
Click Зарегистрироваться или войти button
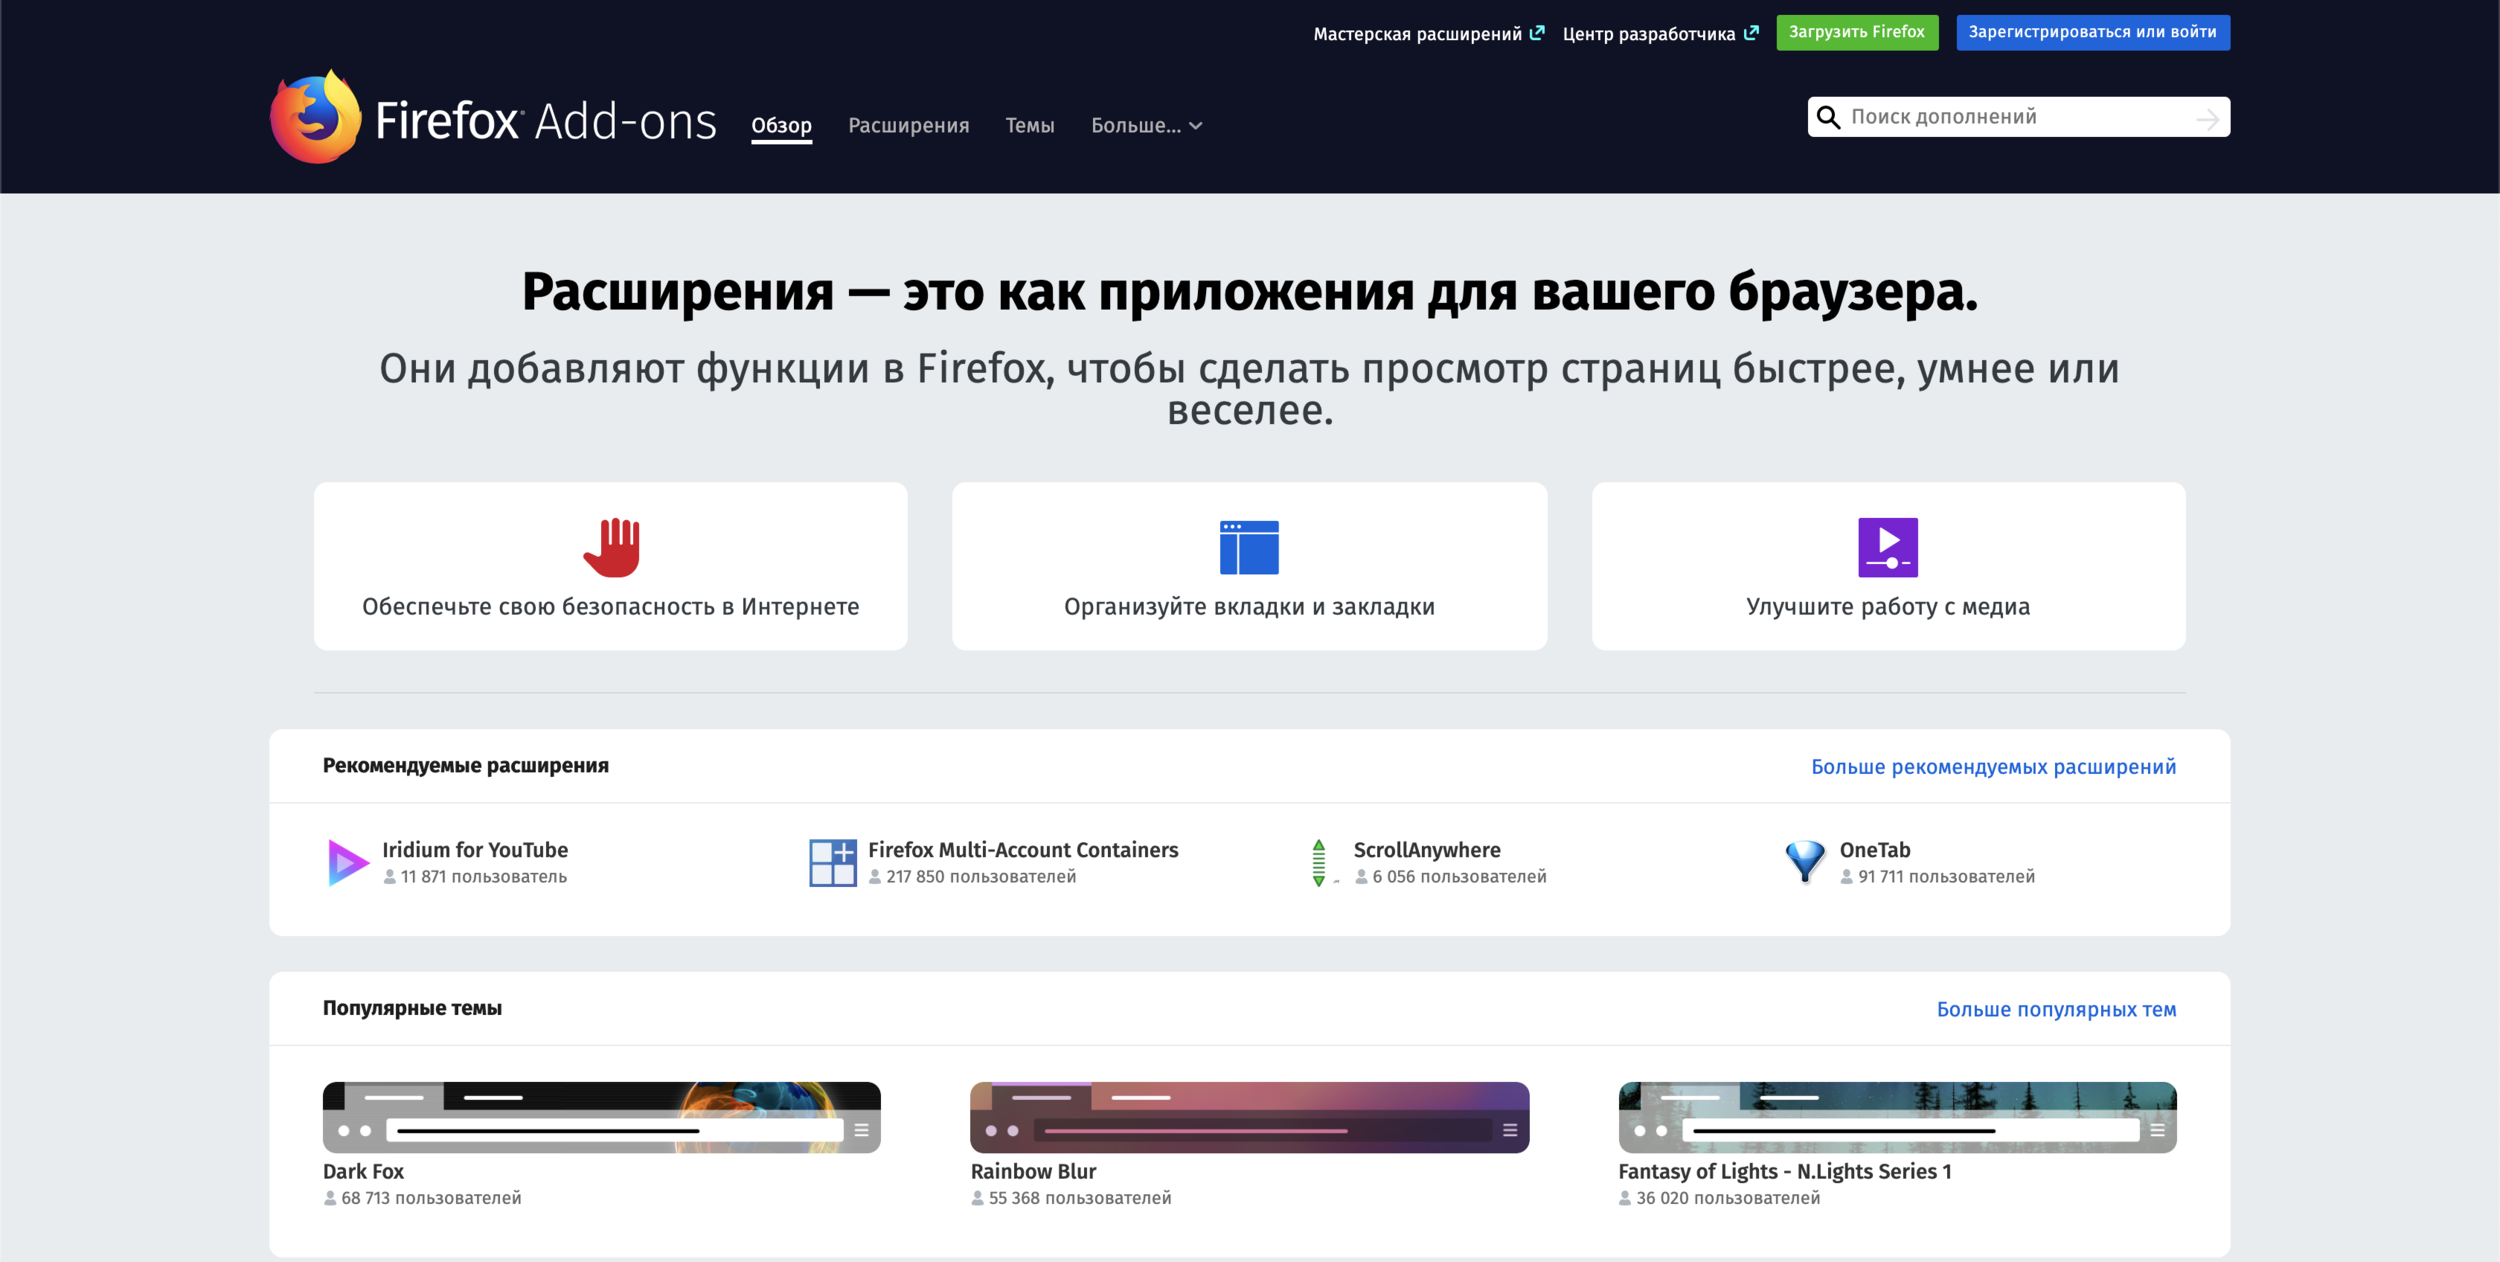pos(2092,32)
